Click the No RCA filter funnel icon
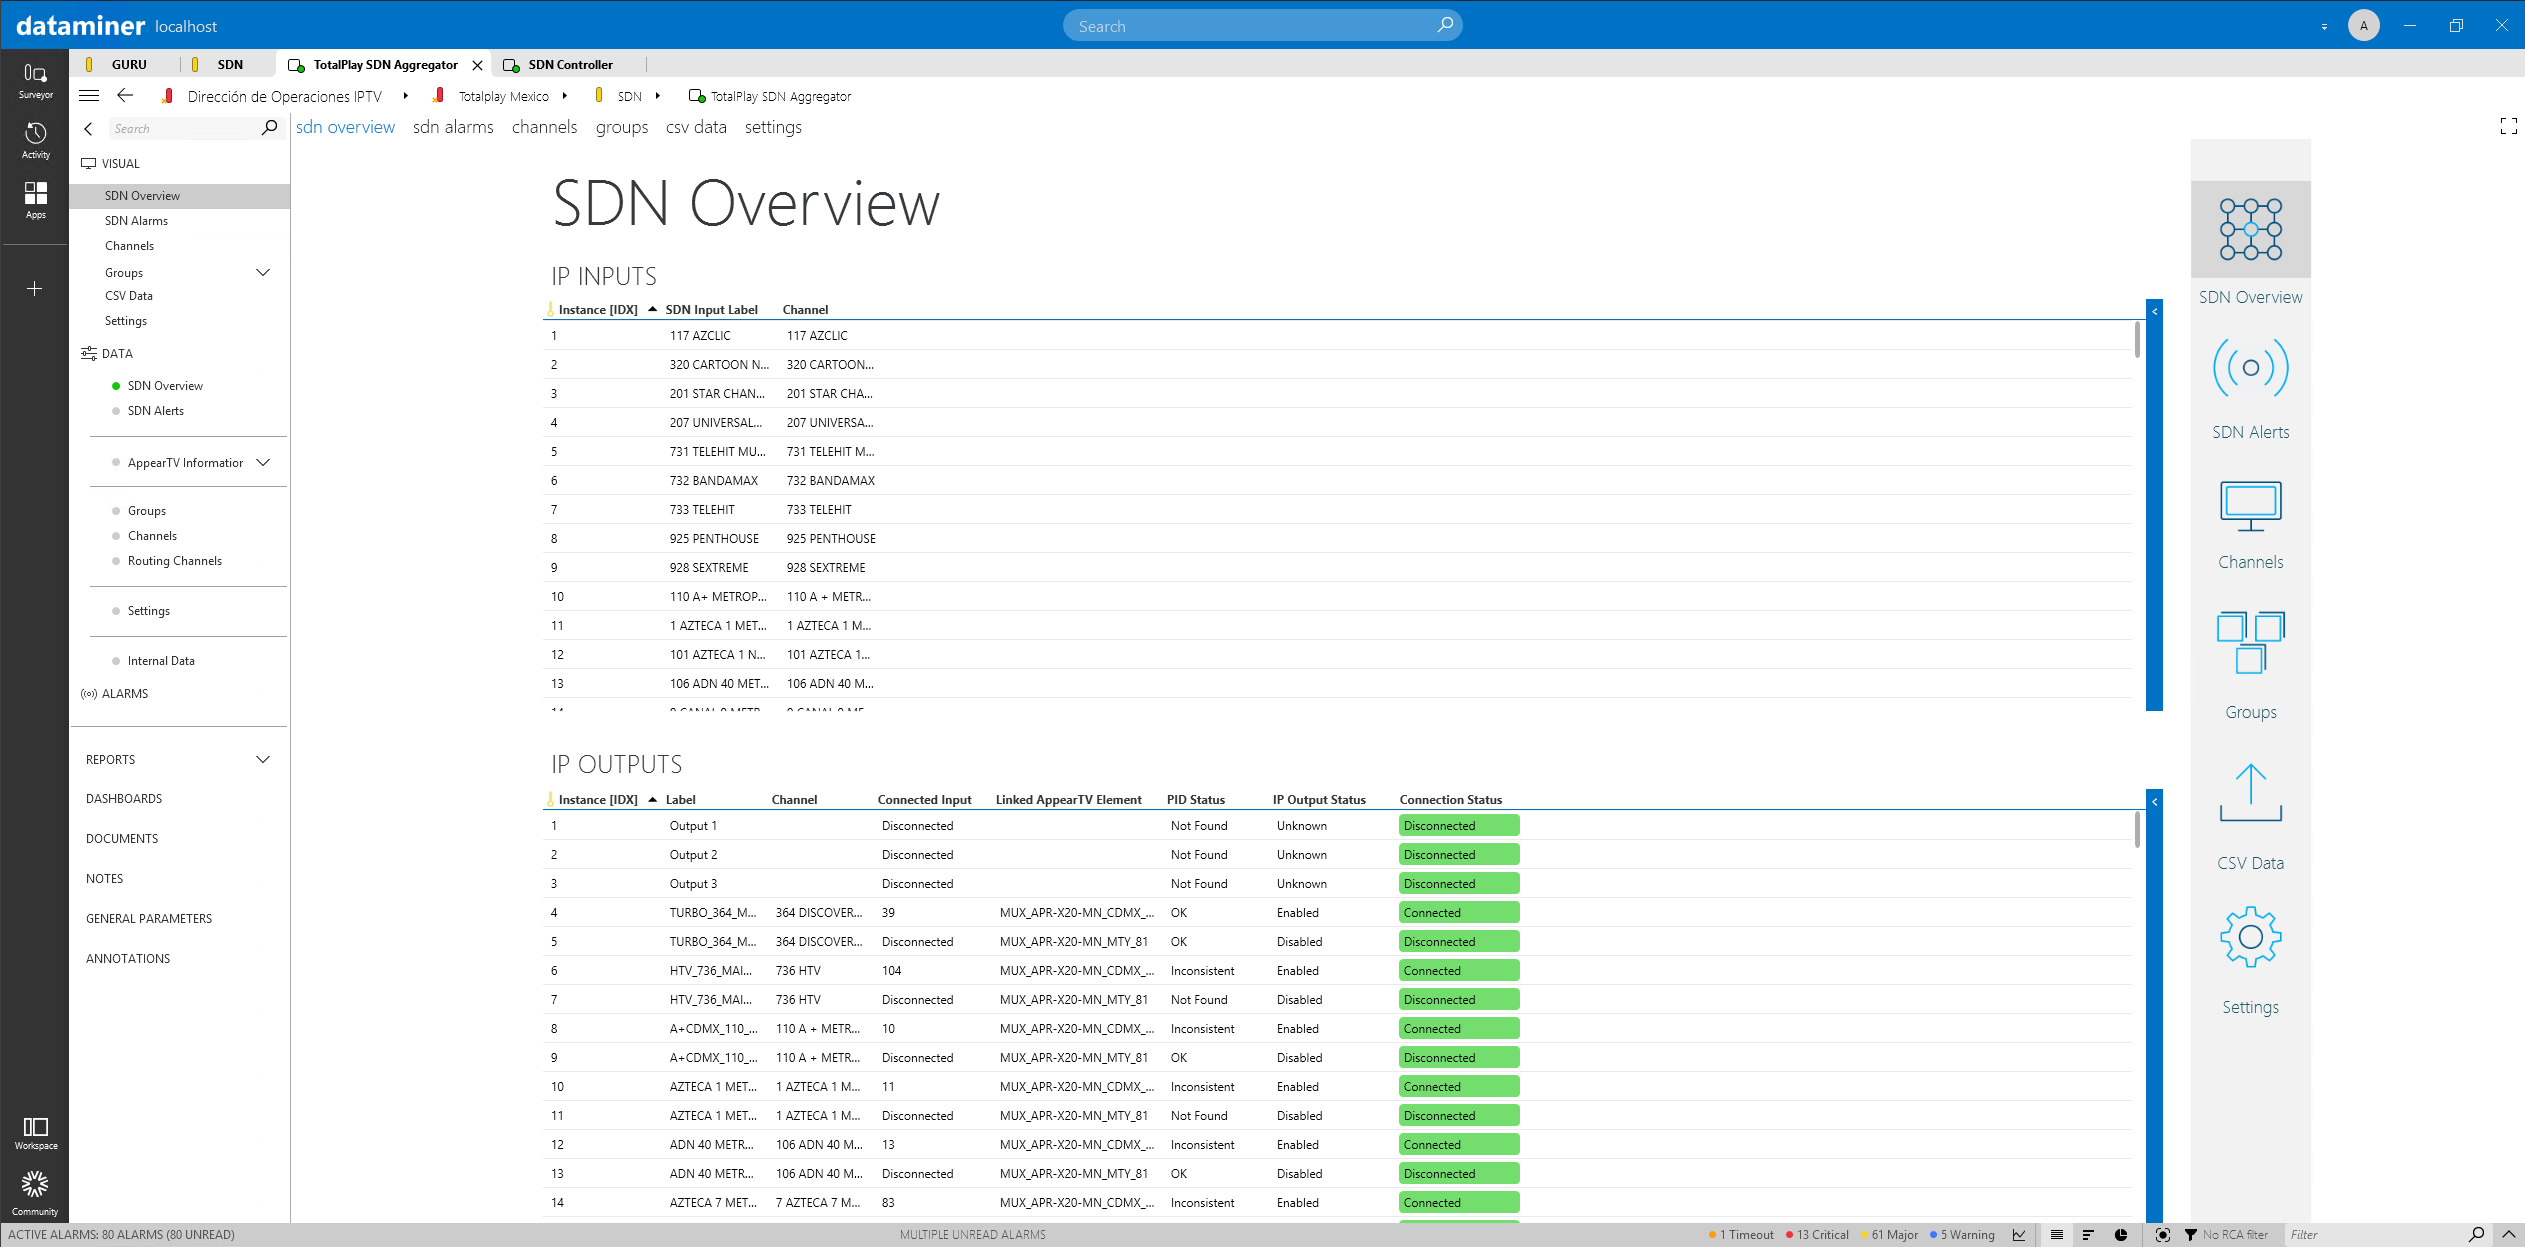This screenshot has height=1247, width=2525. click(2190, 1235)
